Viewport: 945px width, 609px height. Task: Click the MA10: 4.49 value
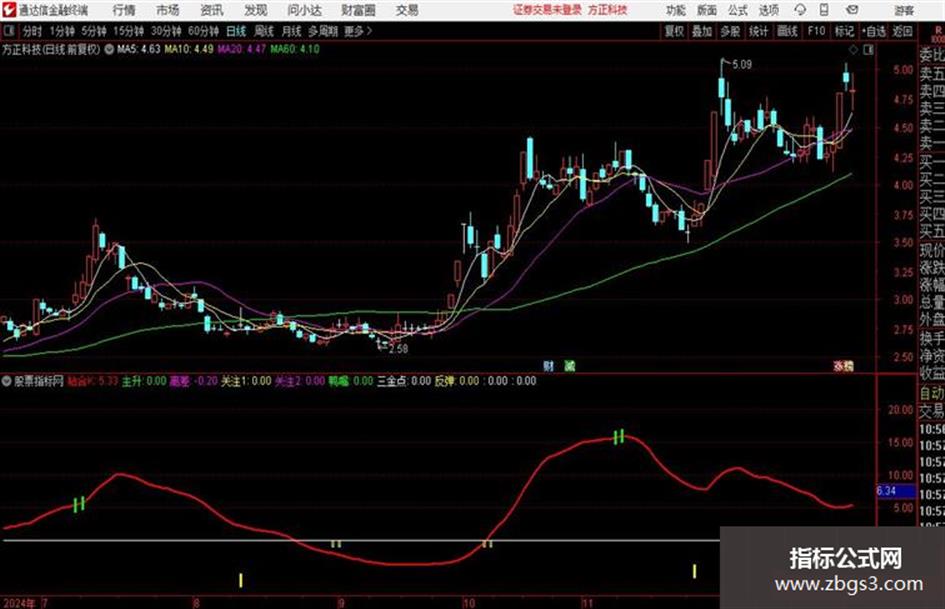coord(189,49)
